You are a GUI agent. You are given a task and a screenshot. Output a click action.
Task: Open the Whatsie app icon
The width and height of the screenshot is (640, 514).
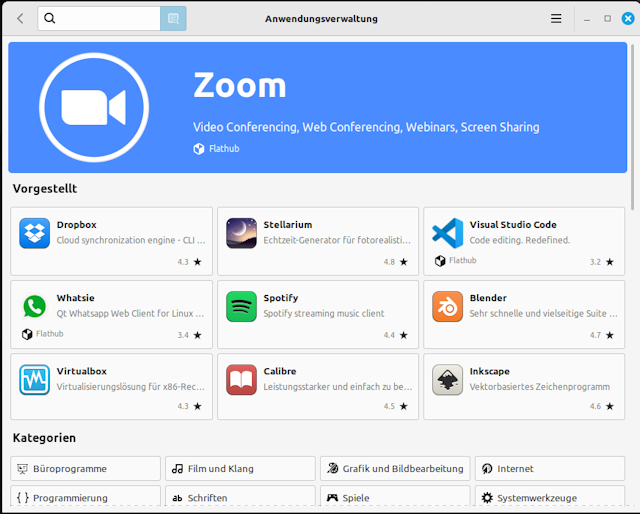click(35, 307)
